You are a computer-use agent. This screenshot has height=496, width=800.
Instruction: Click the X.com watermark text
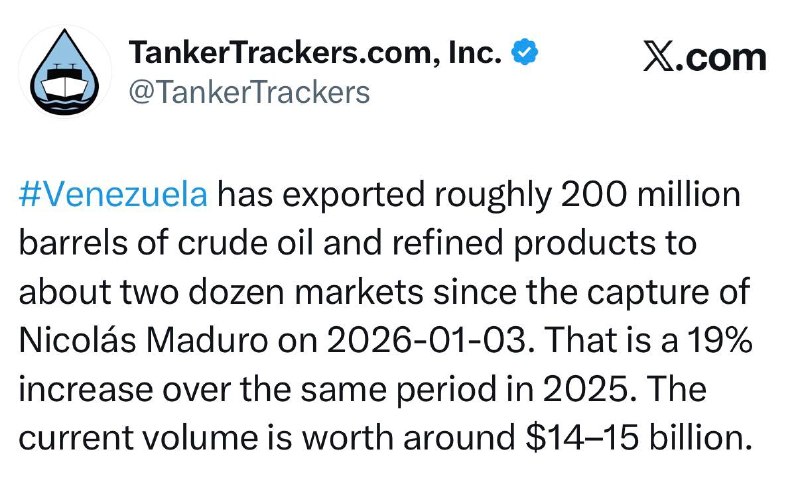(705, 57)
